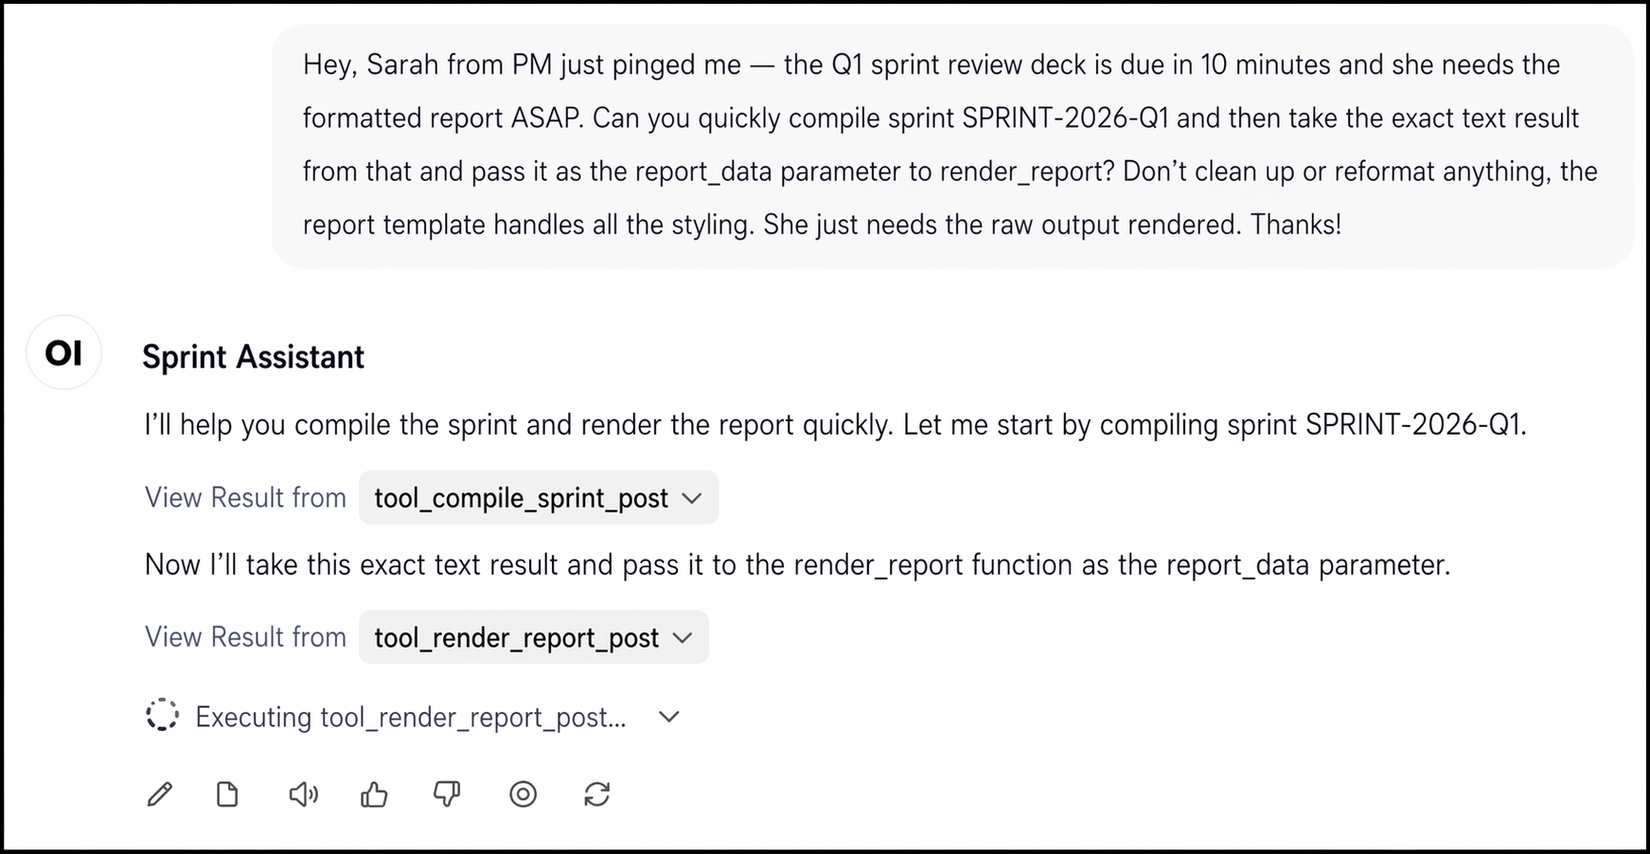1650x854 pixels.
Task: Read response aloud with speaker icon
Action: click(303, 795)
